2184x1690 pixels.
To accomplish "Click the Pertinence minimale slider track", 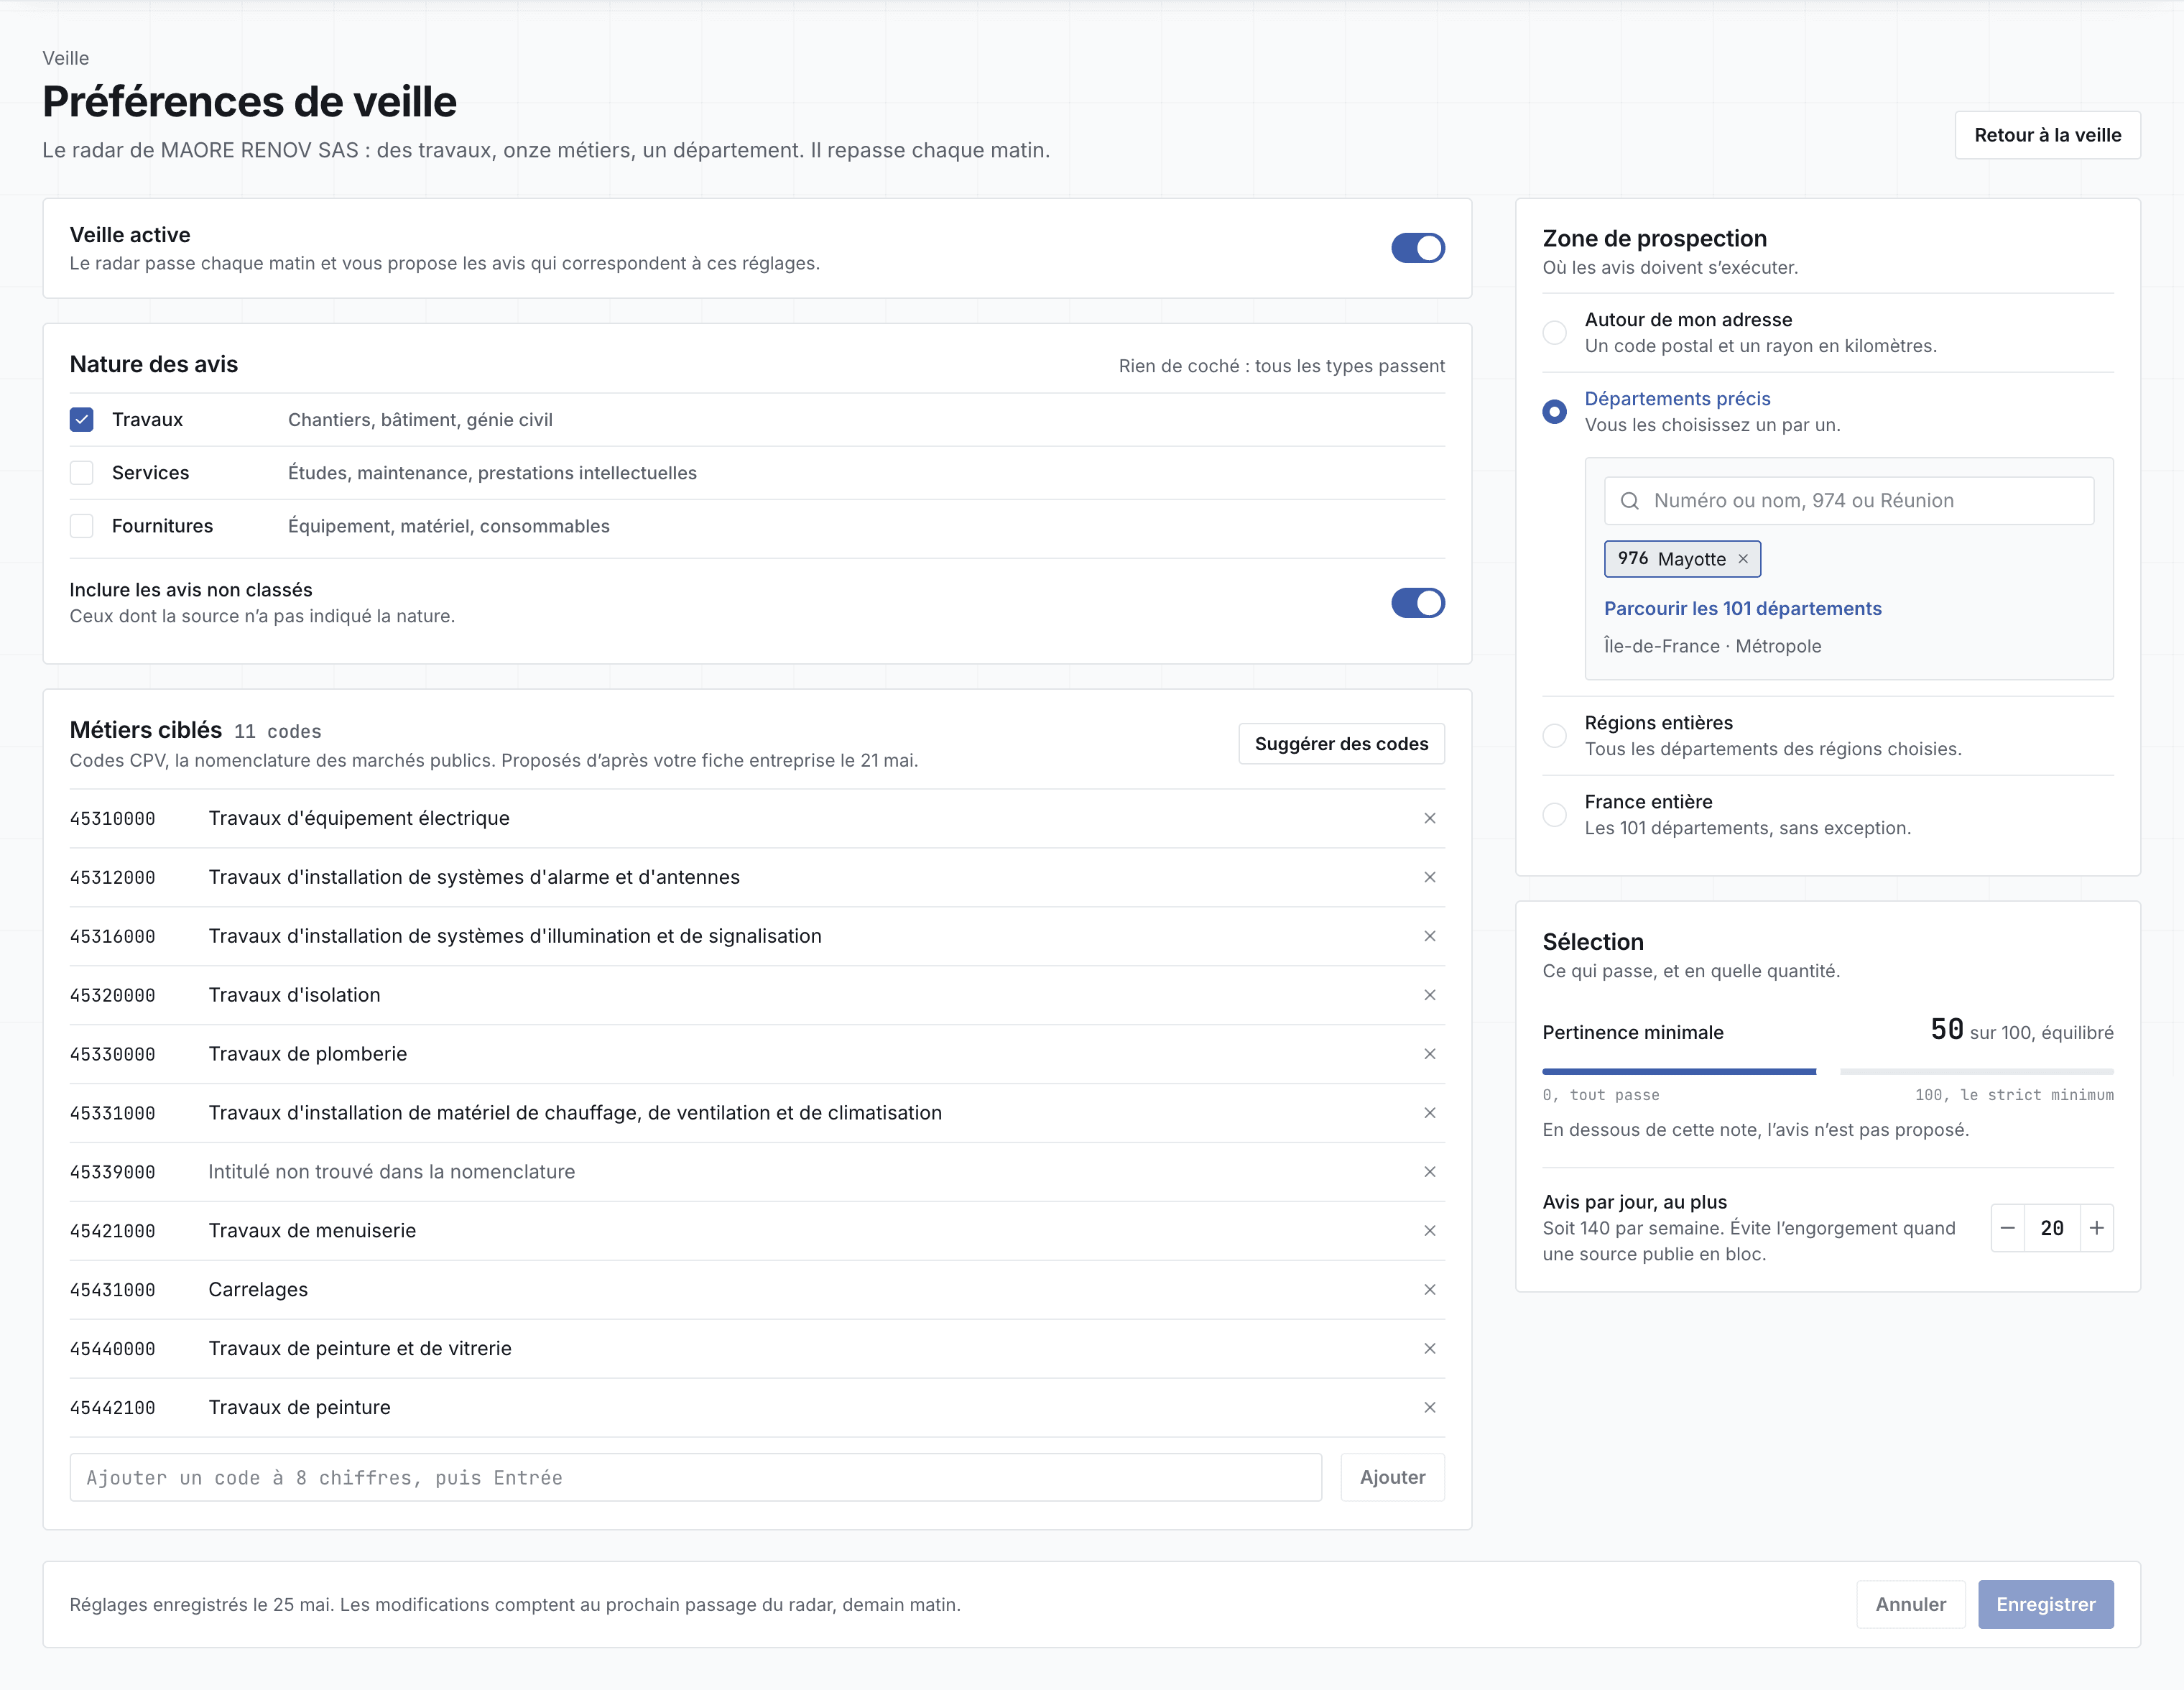I will tap(1828, 1071).
